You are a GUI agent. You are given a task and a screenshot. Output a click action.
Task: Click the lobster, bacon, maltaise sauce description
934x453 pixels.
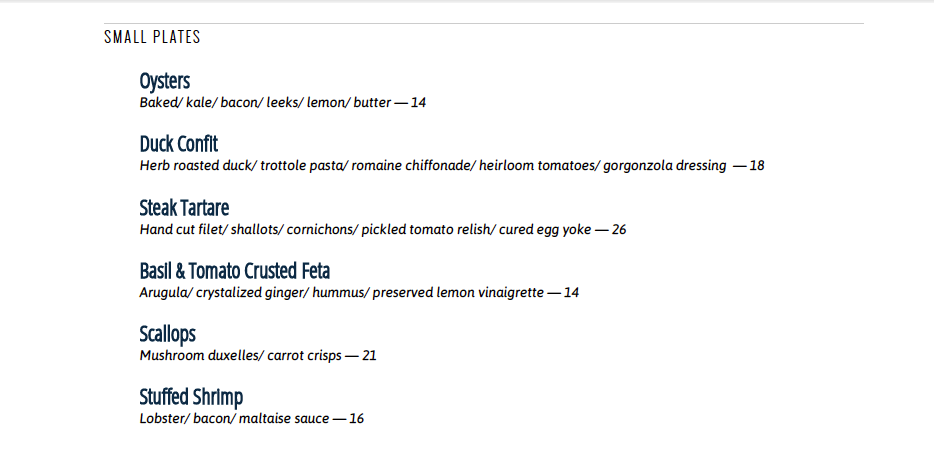(x=234, y=419)
